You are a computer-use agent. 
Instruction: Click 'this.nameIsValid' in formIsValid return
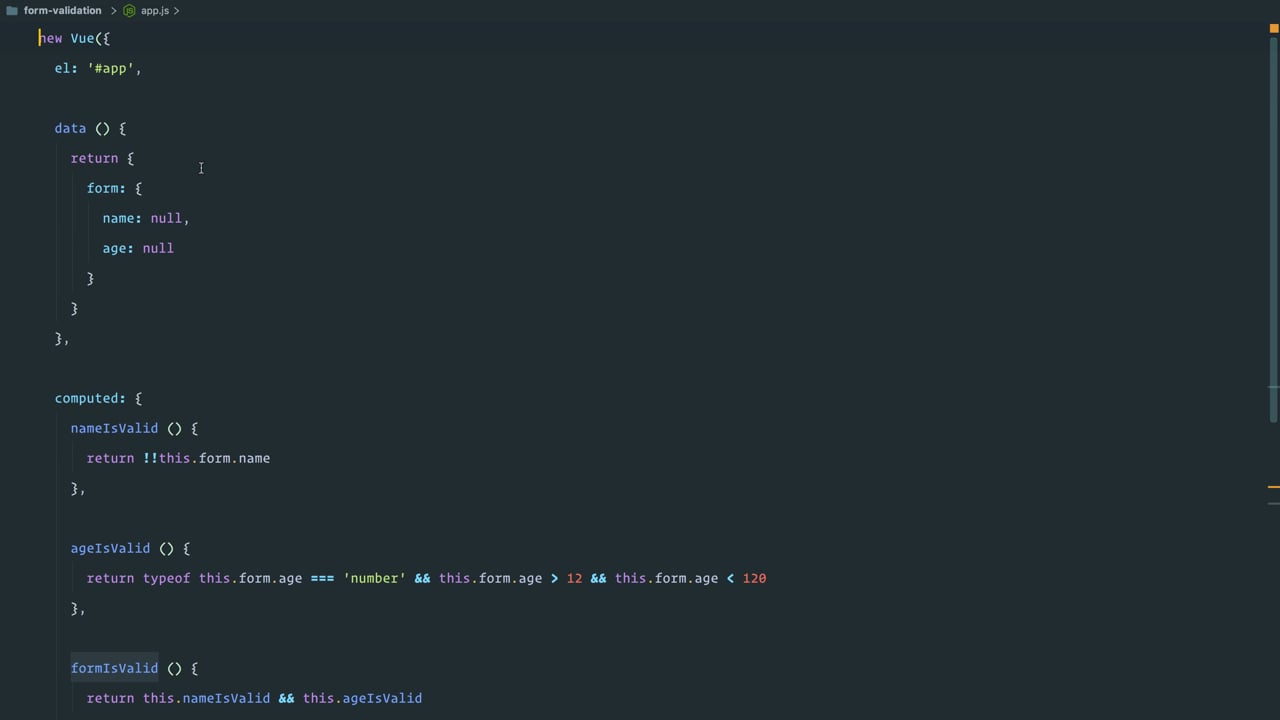point(206,698)
